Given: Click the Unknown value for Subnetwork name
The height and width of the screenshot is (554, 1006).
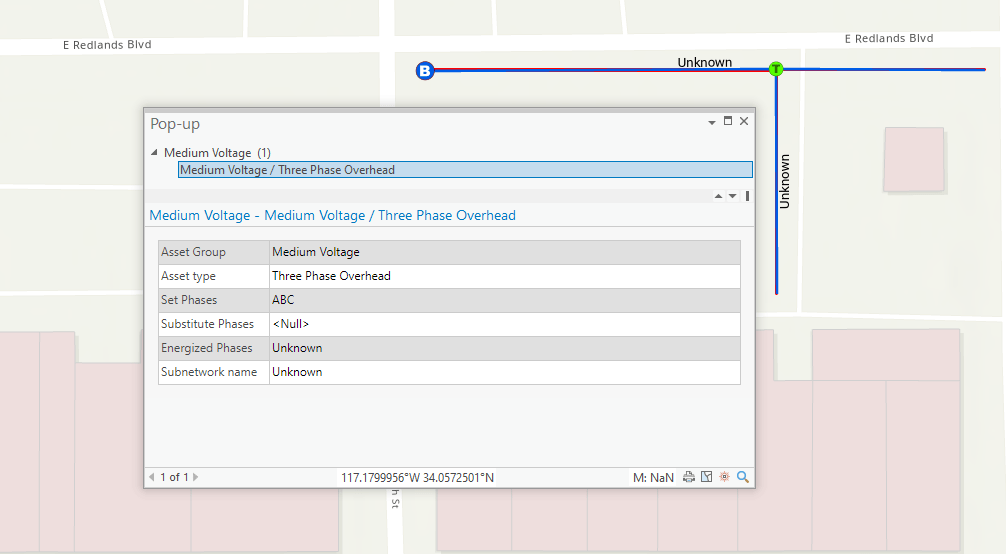Looking at the screenshot, I should click(504, 372).
